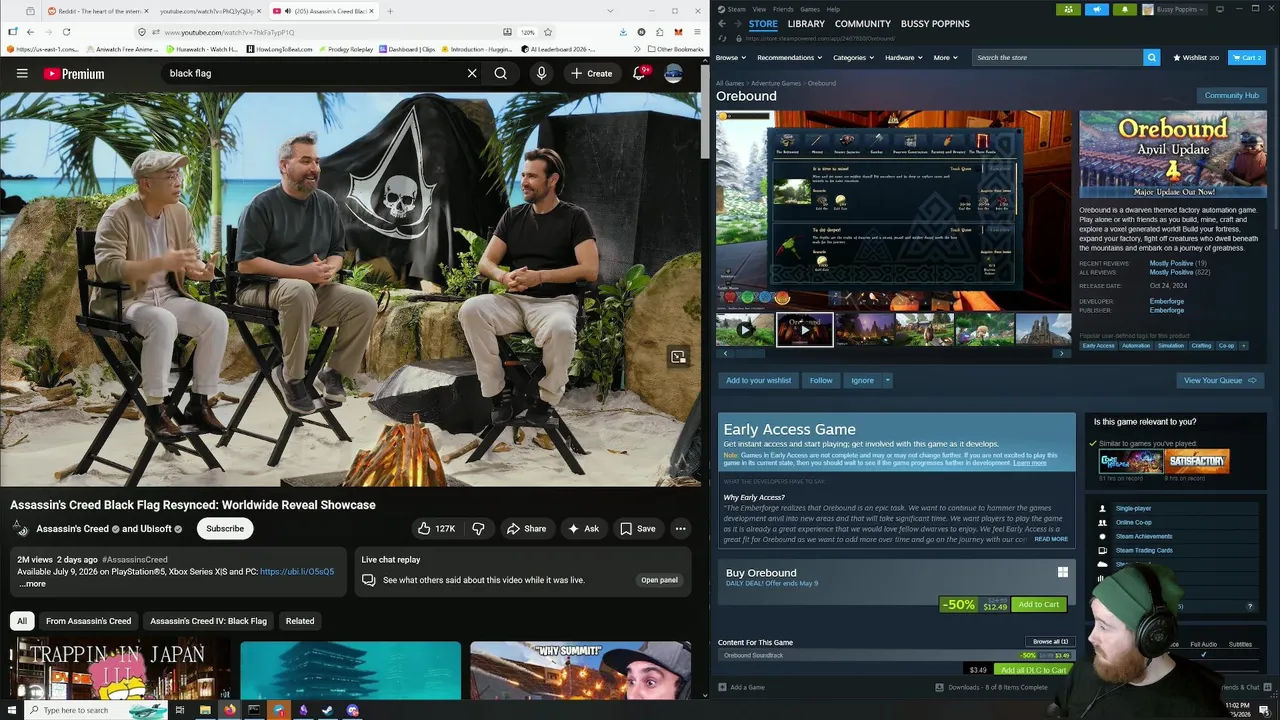Like the Assassin's Creed video
This screenshot has height=720, width=1280.
pos(435,528)
